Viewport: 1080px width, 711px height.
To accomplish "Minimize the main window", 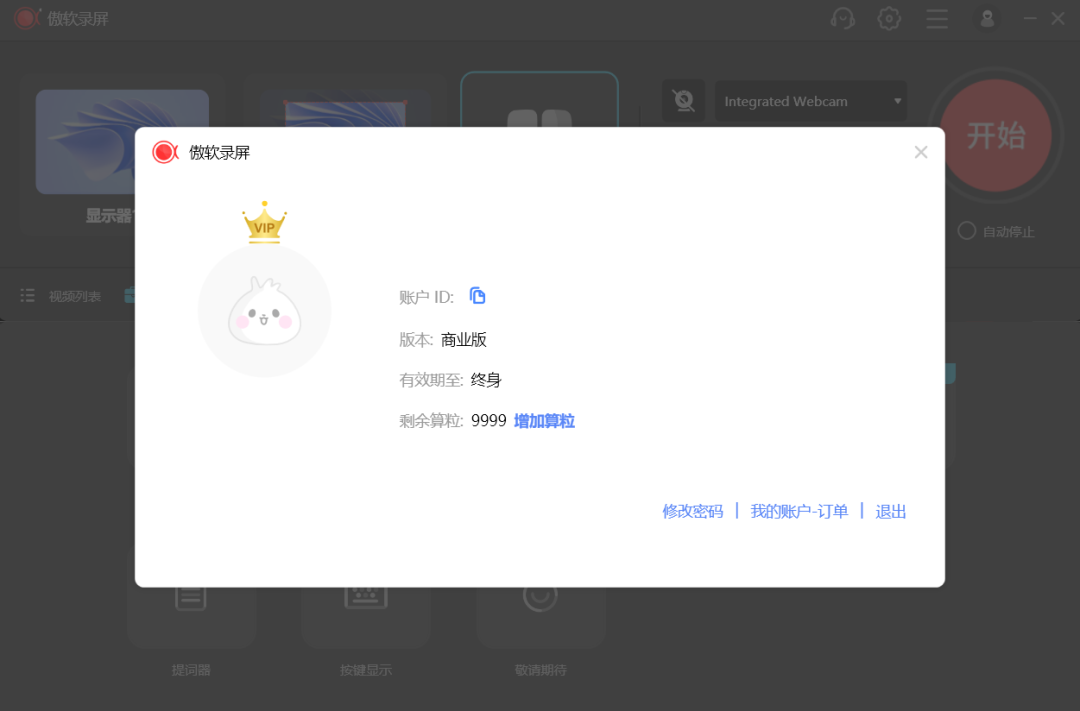I will click(x=1030, y=19).
